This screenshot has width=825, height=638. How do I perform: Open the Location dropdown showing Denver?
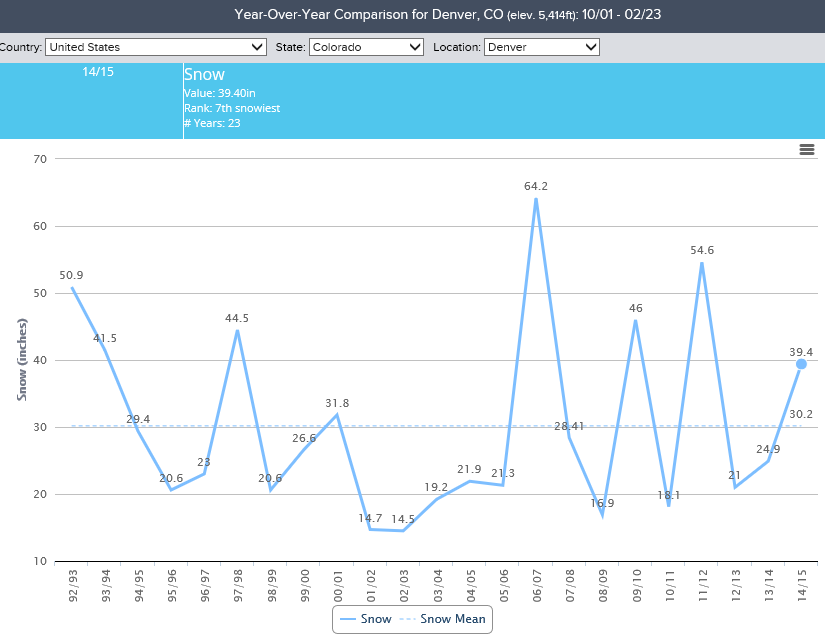tap(541, 47)
